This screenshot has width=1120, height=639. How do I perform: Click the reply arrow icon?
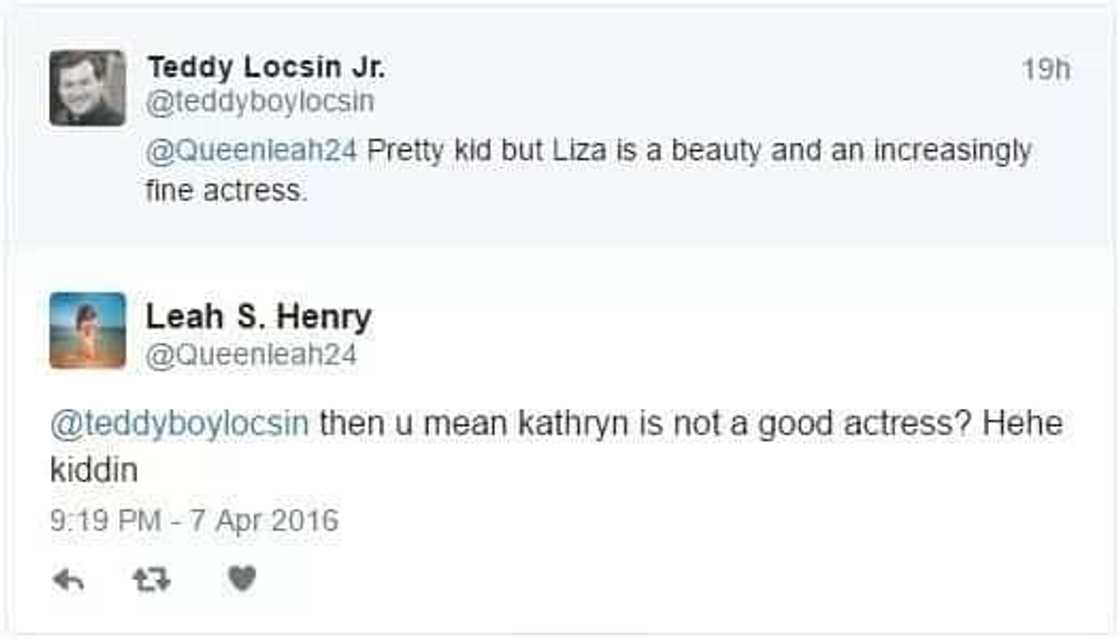coord(67,579)
